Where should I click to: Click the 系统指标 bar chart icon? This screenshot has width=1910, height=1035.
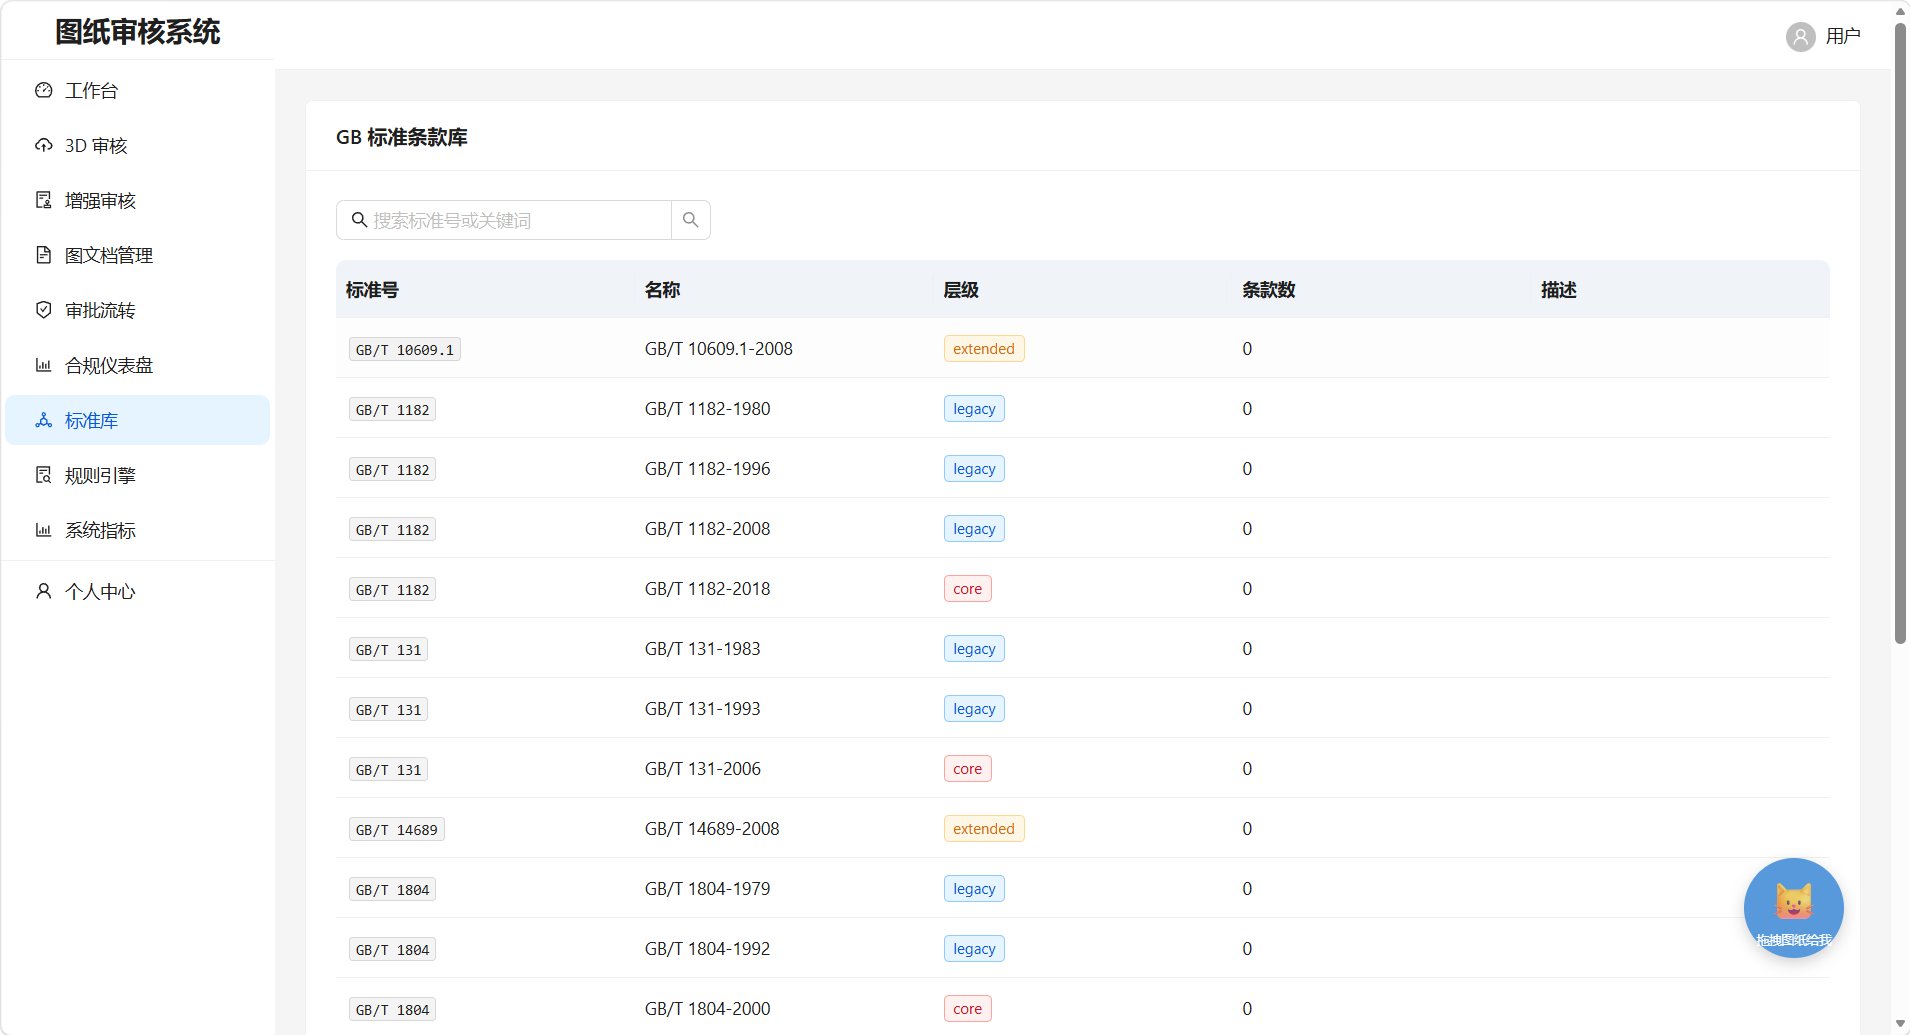43,530
